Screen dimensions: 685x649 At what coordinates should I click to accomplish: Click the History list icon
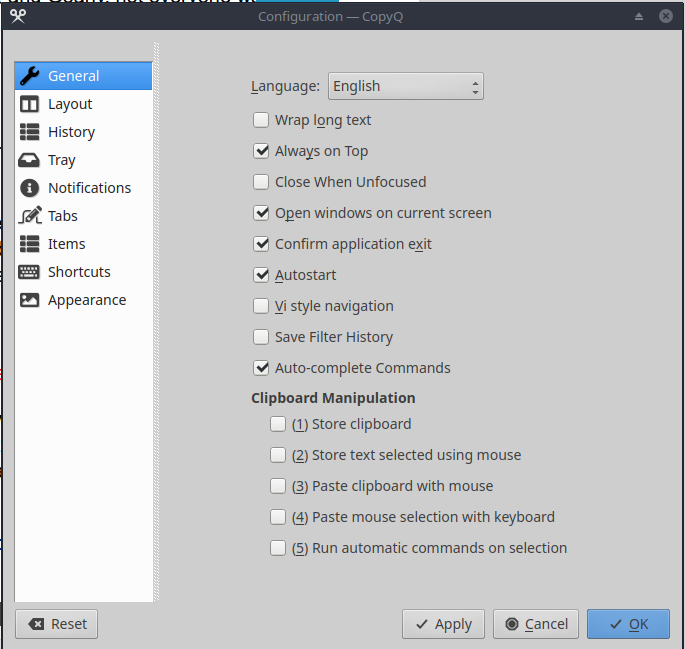pos(30,132)
